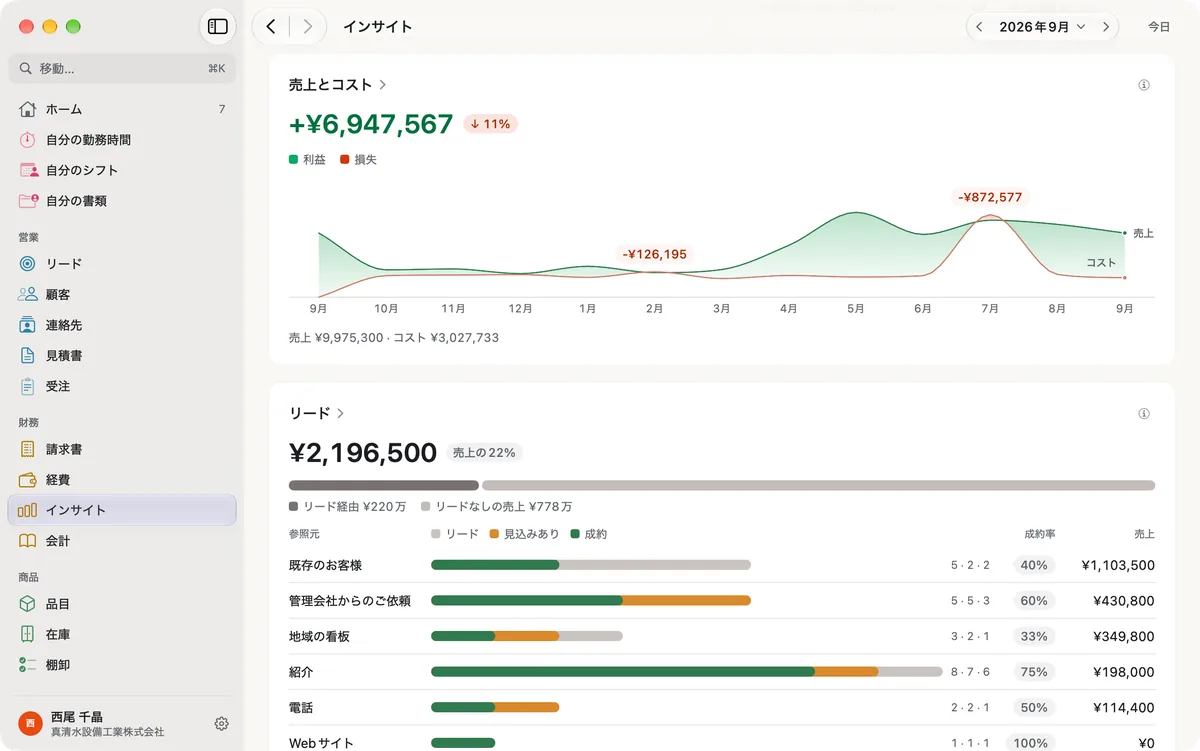Click the 移動... search field

tap(122, 69)
